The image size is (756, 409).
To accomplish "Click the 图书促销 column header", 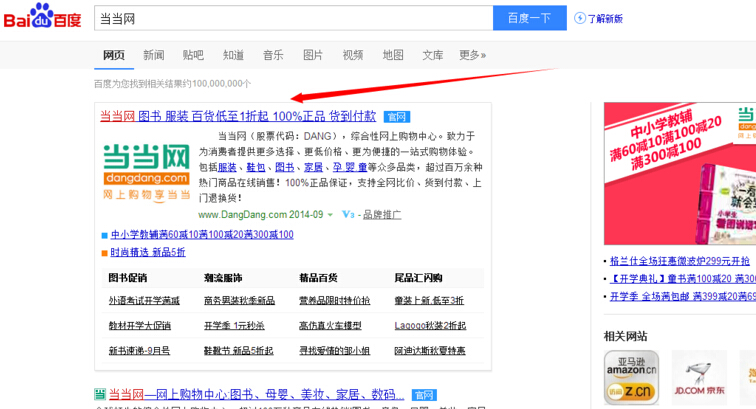I will tap(128, 278).
